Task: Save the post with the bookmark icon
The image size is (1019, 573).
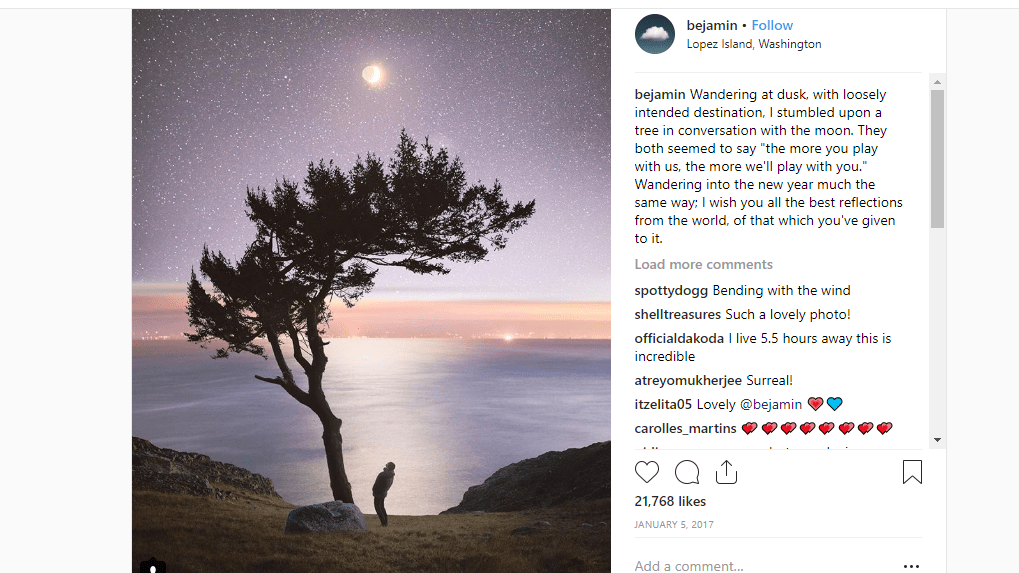Action: [x=912, y=472]
